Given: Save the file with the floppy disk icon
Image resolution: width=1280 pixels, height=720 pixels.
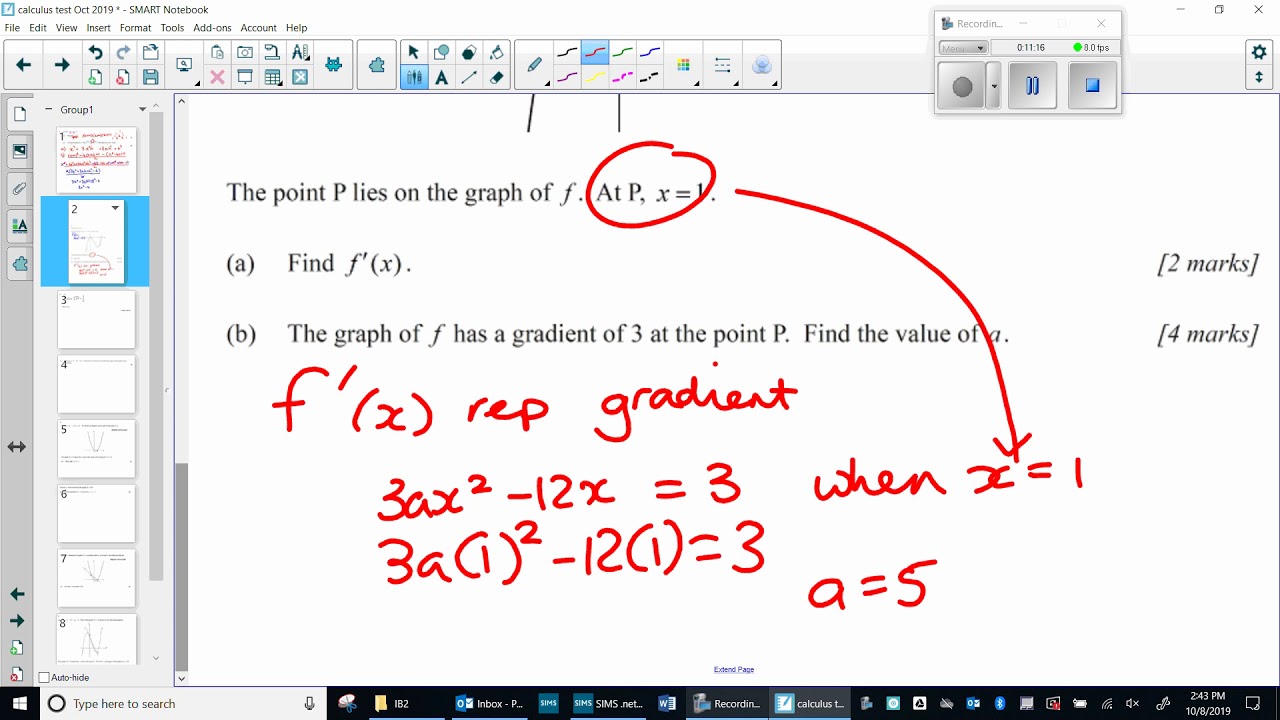Looking at the screenshot, I should 150,77.
